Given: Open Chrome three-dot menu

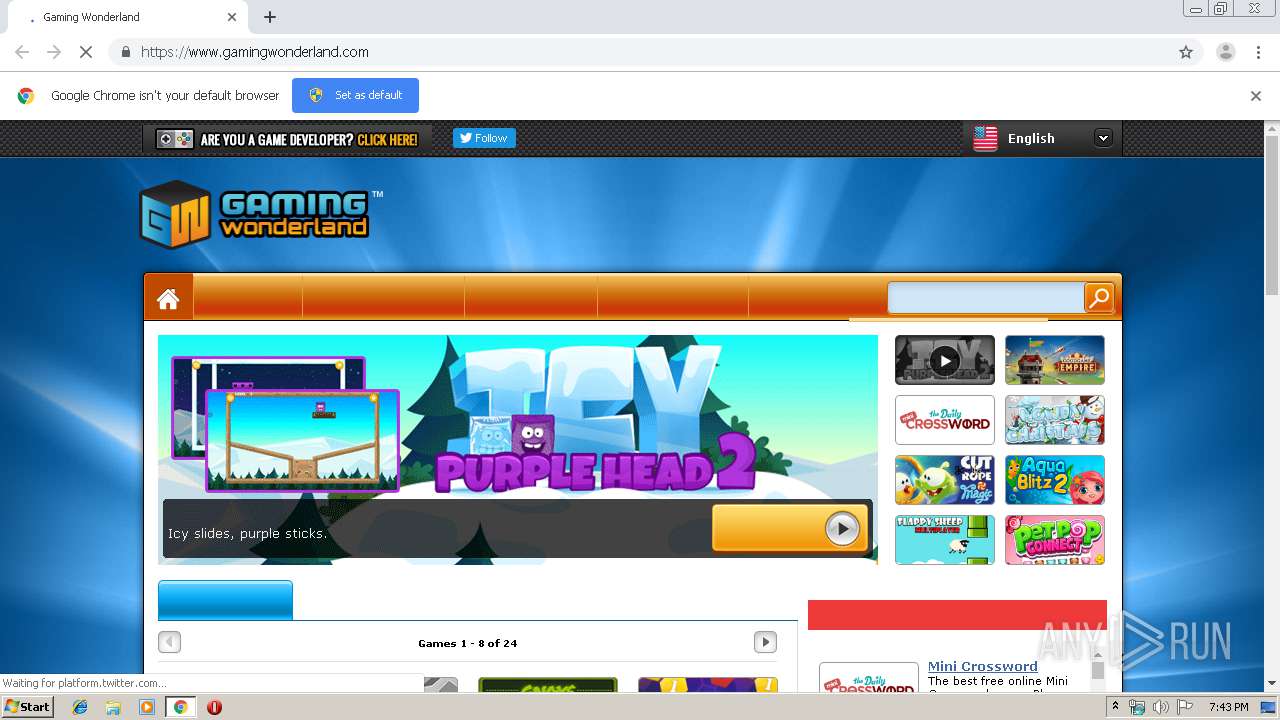Looking at the screenshot, I should coord(1259,52).
